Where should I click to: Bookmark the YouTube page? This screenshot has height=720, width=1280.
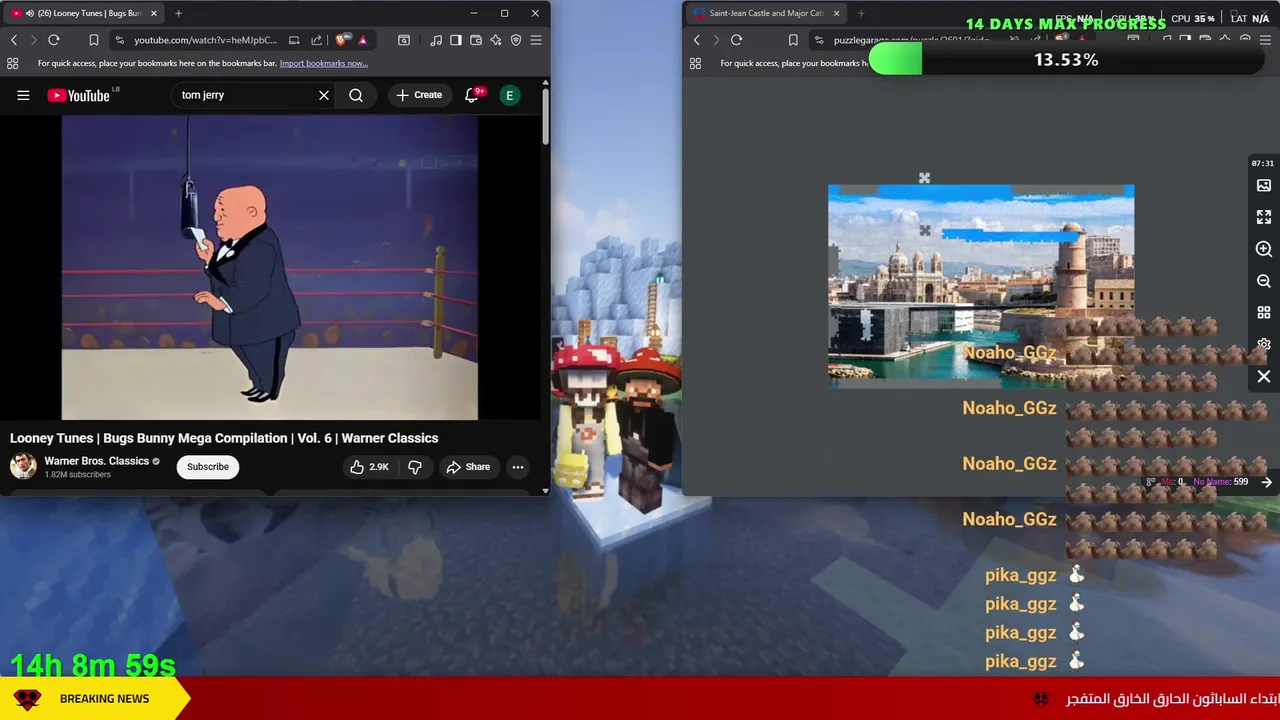pos(93,40)
